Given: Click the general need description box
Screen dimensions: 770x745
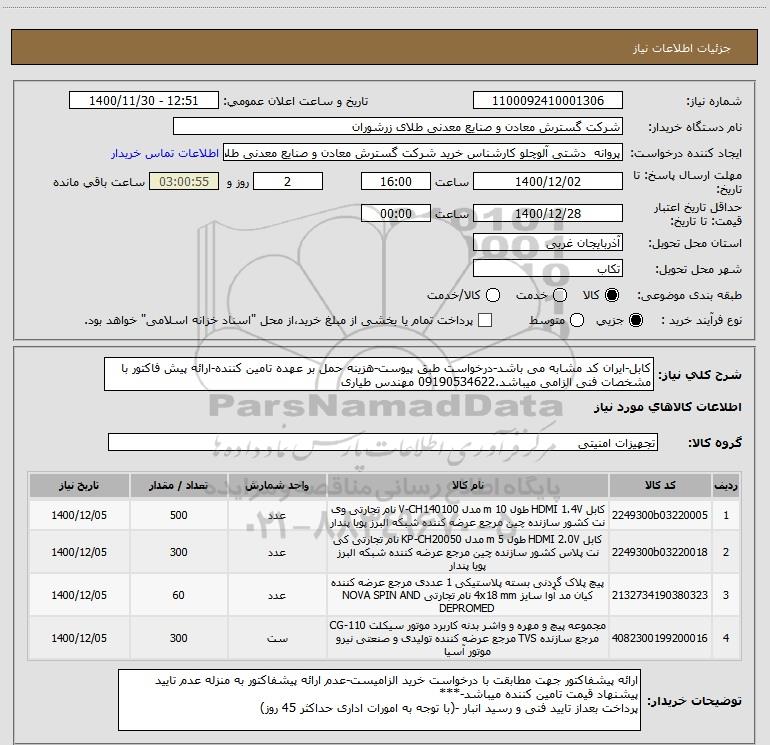Looking at the screenshot, I should 379,375.
